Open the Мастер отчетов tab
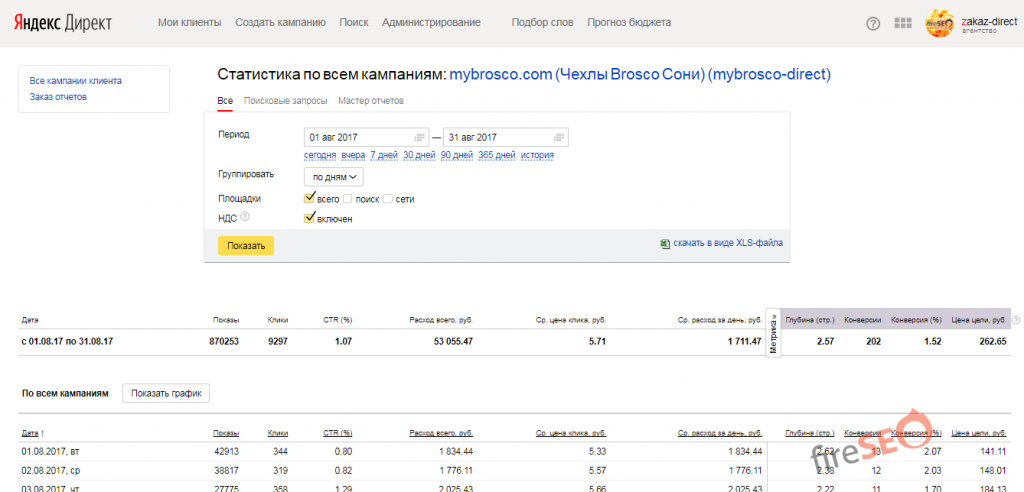Screen dimensions: 1024x492 pos(371,101)
